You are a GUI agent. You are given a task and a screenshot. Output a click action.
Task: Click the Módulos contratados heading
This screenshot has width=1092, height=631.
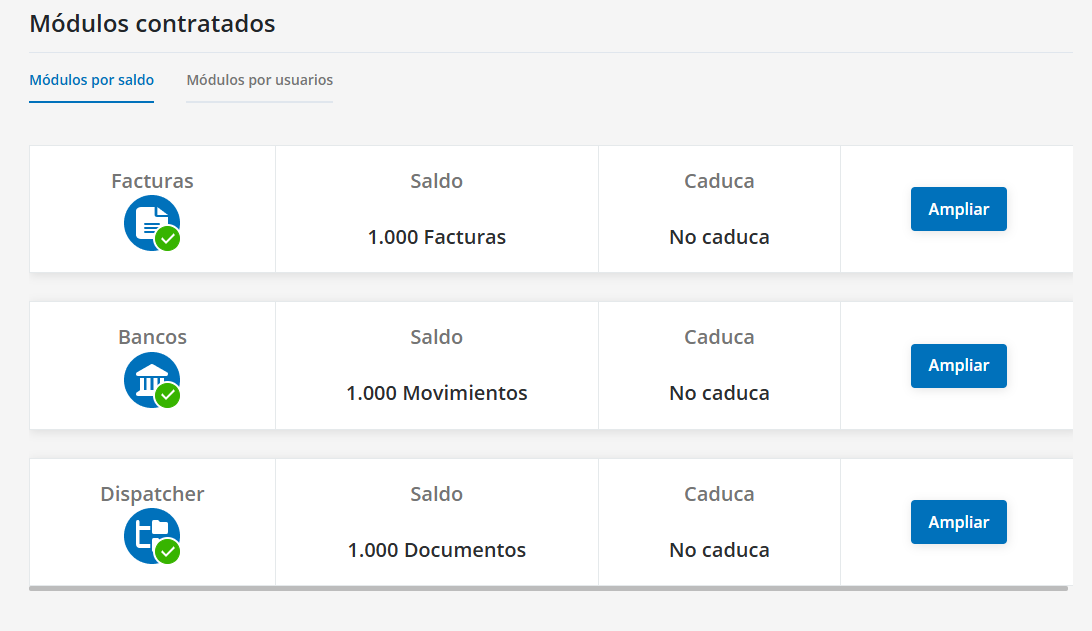tap(153, 24)
